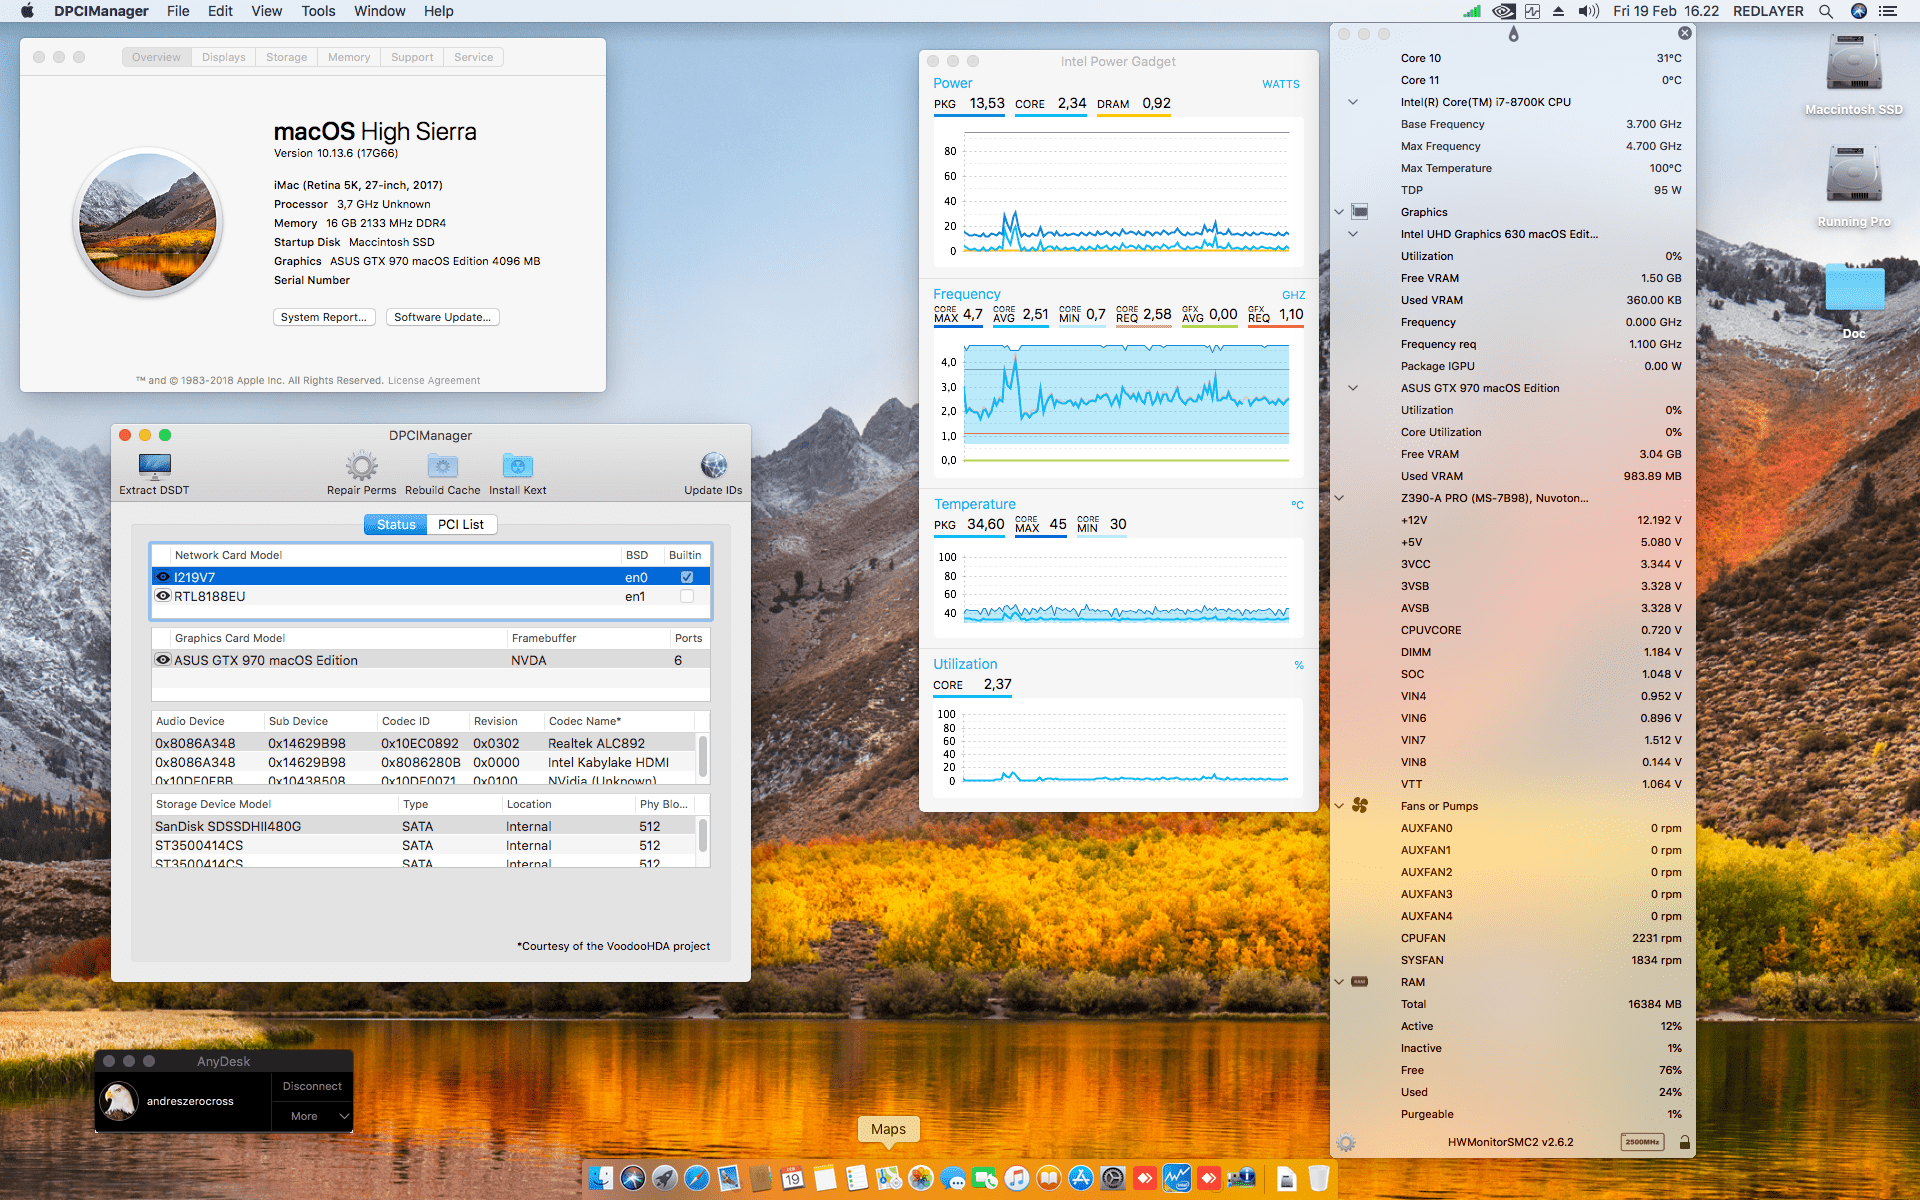Select the Realtek ALC892 audio row

[x=425, y=743]
